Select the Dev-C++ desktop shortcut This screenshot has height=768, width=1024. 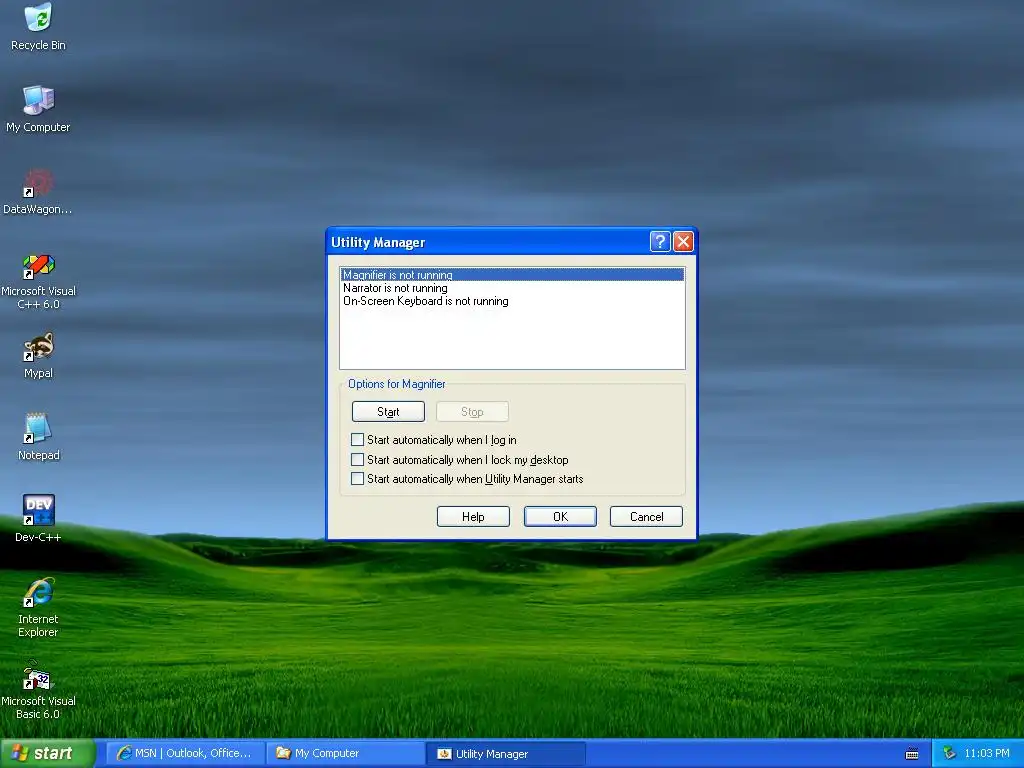coord(38,519)
